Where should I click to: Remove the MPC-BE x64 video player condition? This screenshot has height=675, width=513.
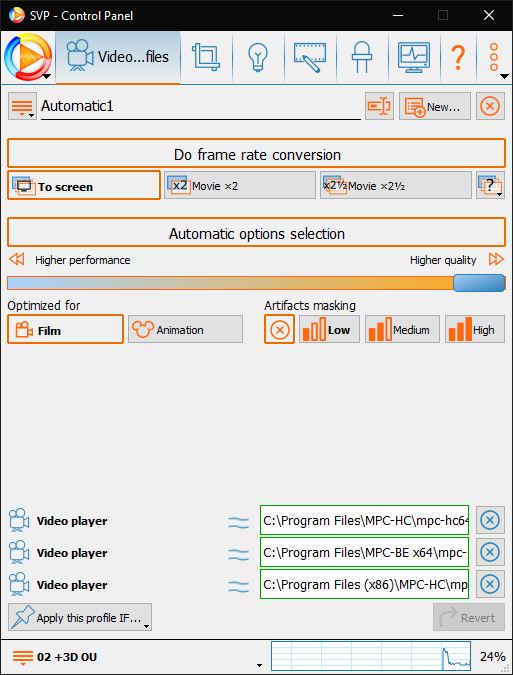(x=490, y=552)
